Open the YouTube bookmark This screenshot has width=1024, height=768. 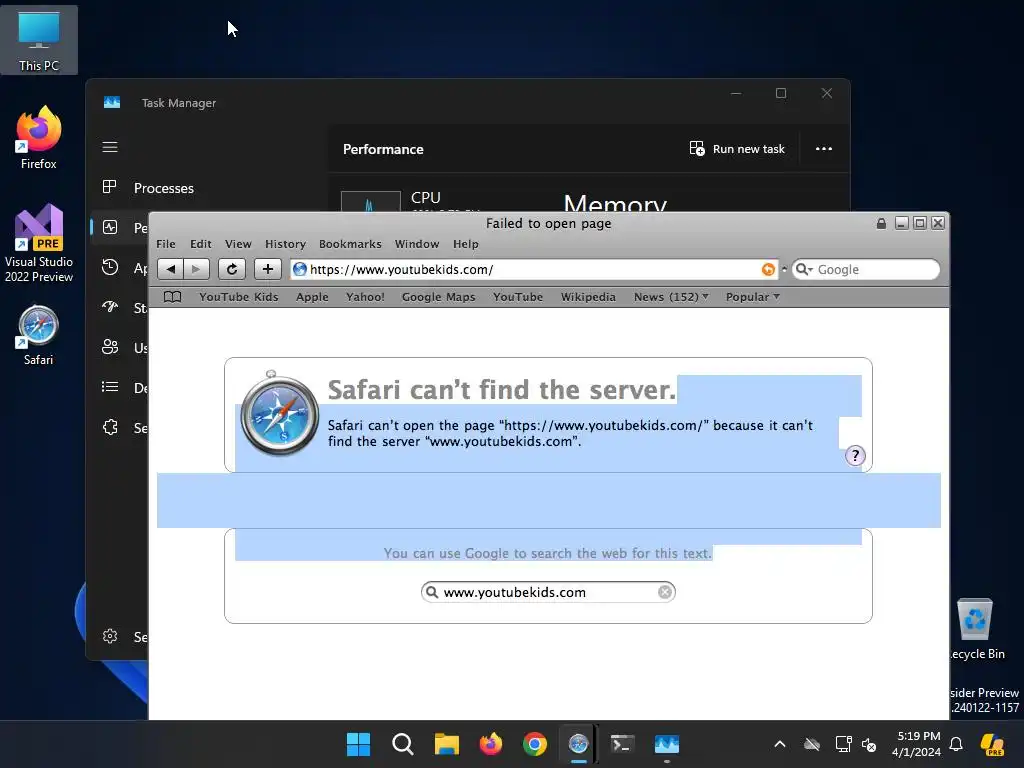(x=518, y=296)
